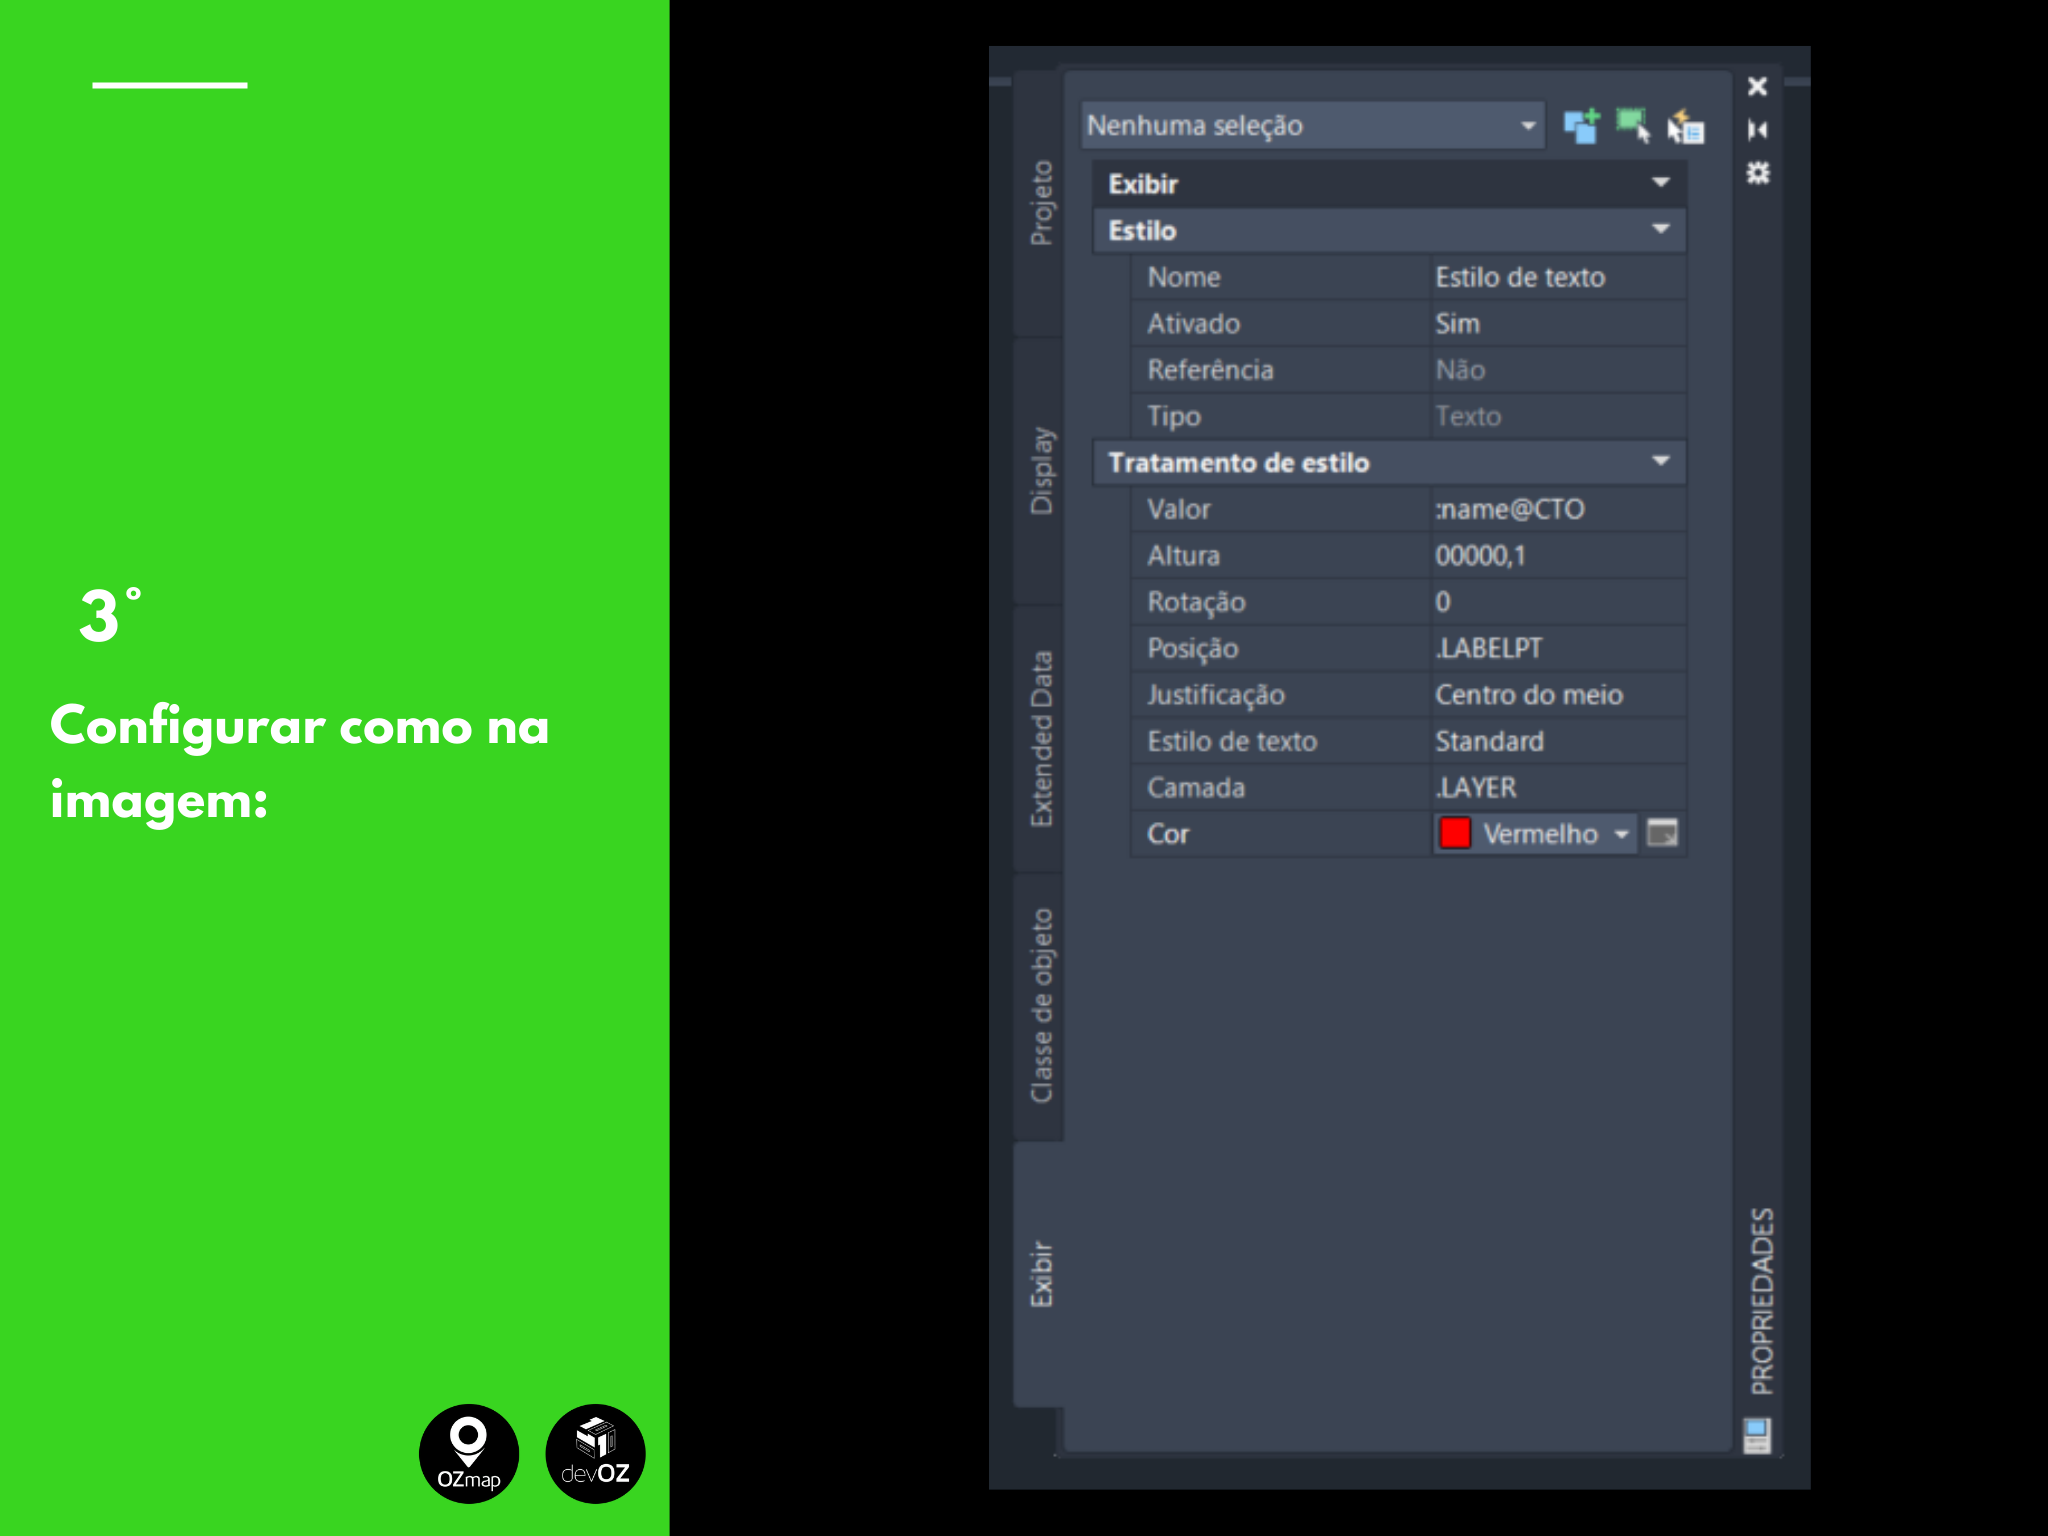Image resolution: width=2048 pixels, height=1536 pixels.
Task: Open the palette properties gear icon
Action: click(x=1757, y=173)
